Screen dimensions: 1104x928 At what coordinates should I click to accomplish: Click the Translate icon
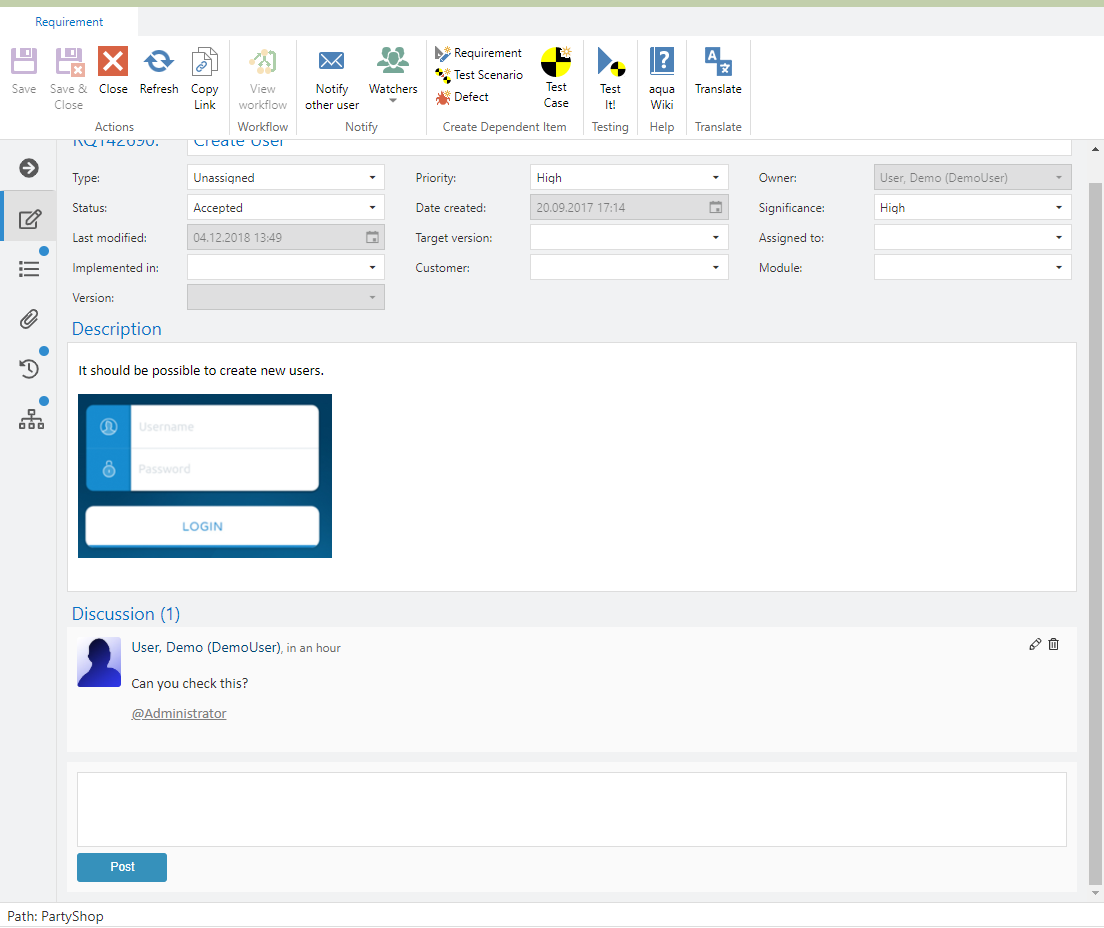(718, 63)
